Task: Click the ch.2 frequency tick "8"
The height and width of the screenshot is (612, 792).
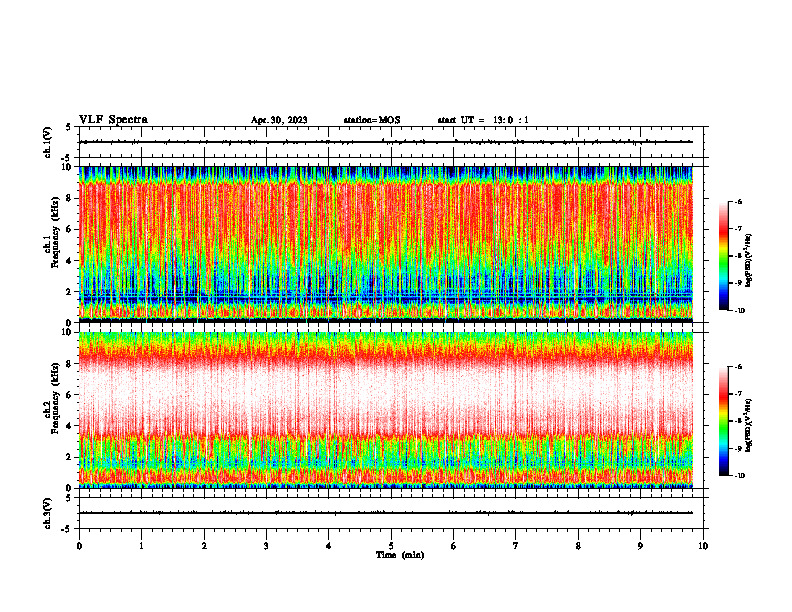Action: pos(70,364)
